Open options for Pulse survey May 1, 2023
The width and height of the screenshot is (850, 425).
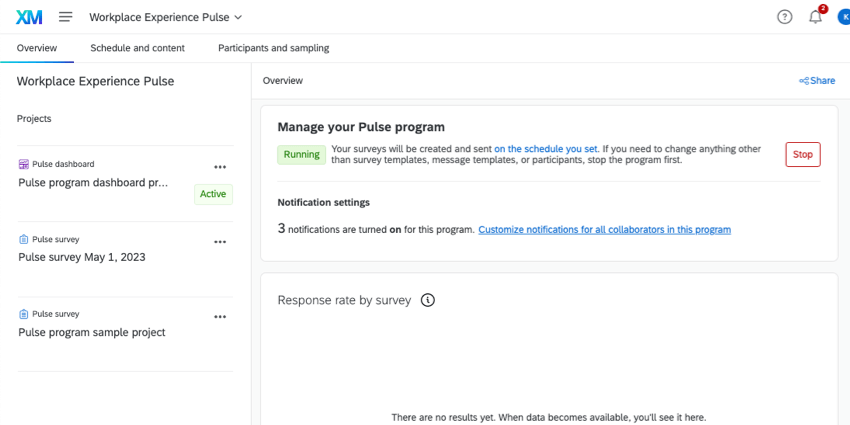220,242
